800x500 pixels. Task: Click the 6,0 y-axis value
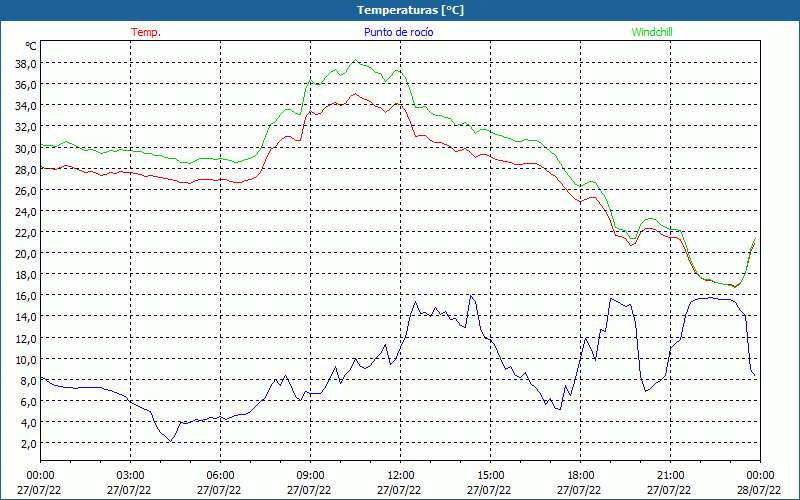(x=29, y=402)
